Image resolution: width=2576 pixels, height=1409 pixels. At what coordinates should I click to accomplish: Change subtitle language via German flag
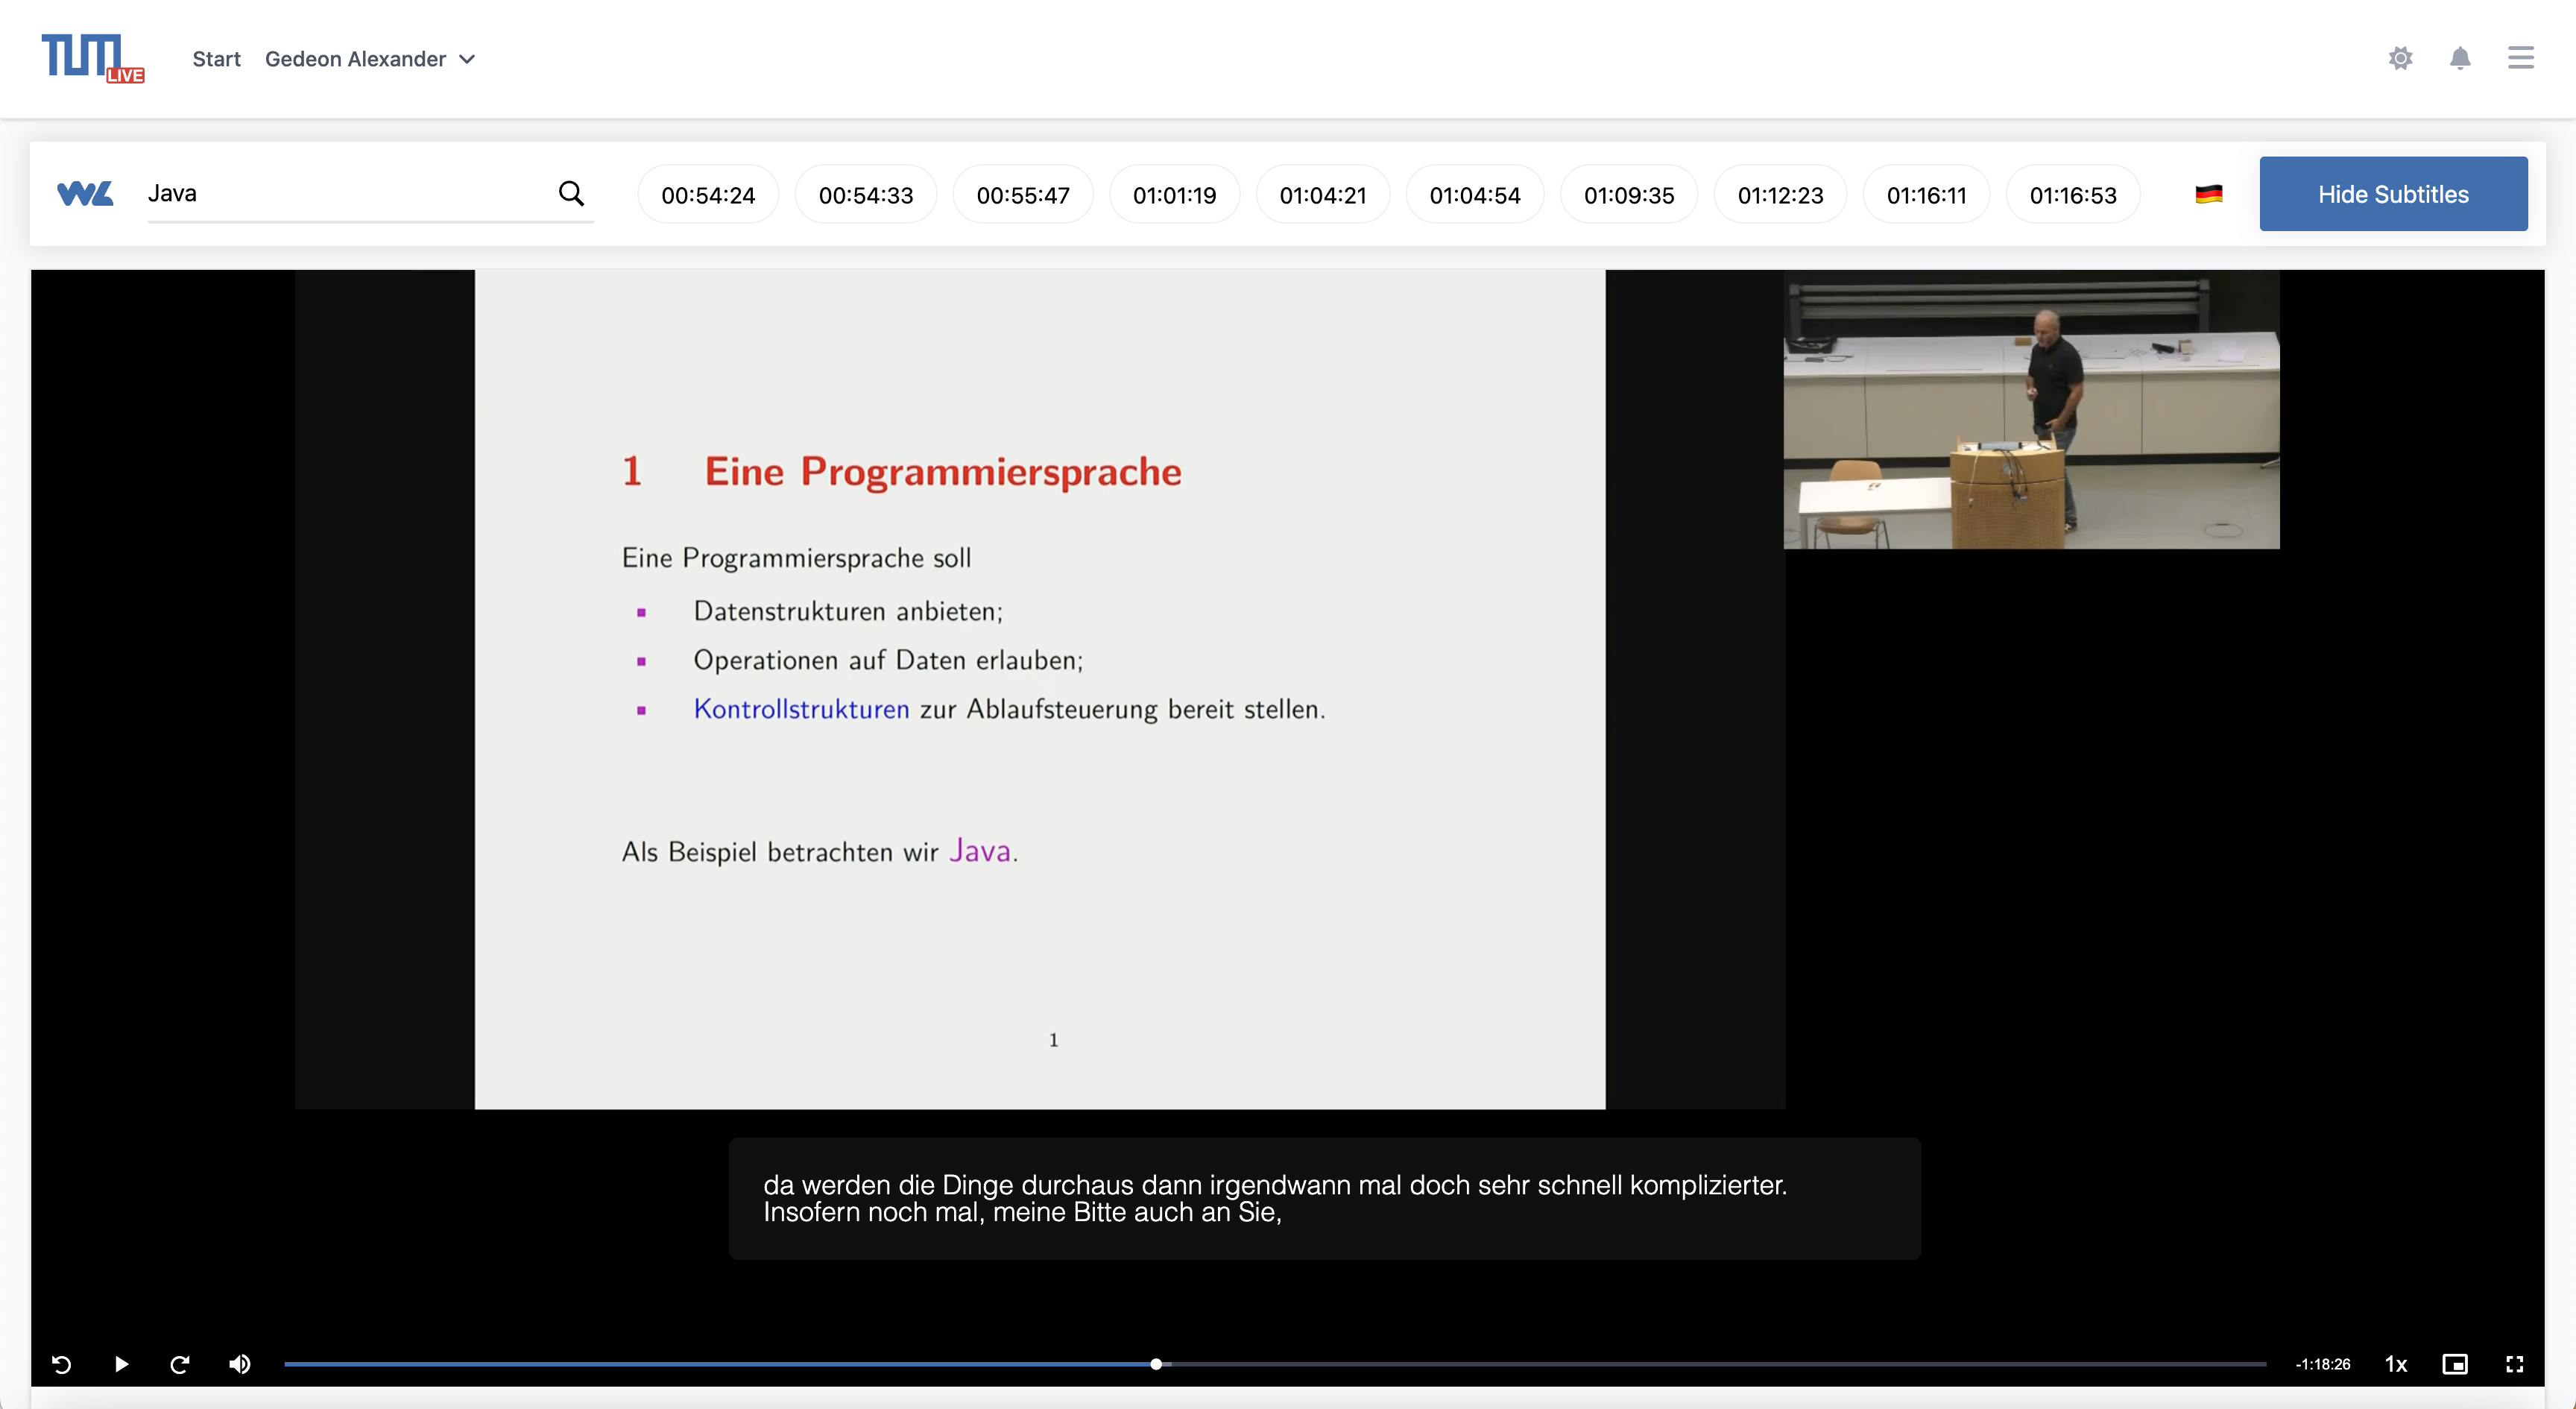click(x=2208, y=194)
